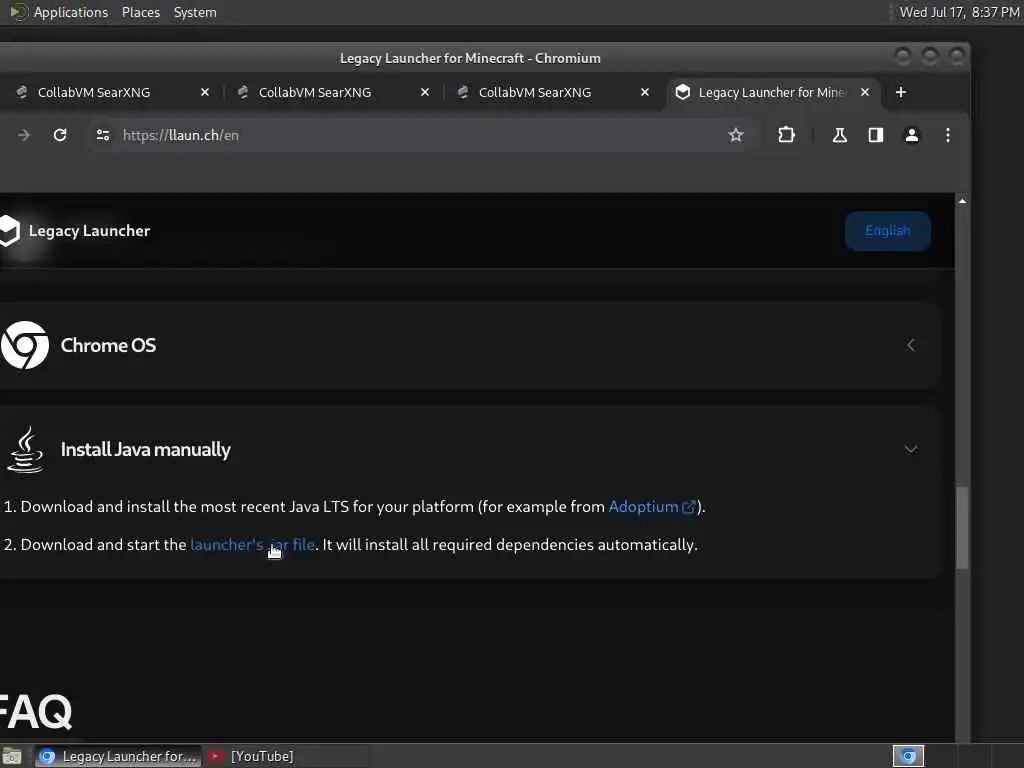This screenshot has width=1024, height=768.
Task: Bookmark this page with the star icon
Action: click(736, 135)
